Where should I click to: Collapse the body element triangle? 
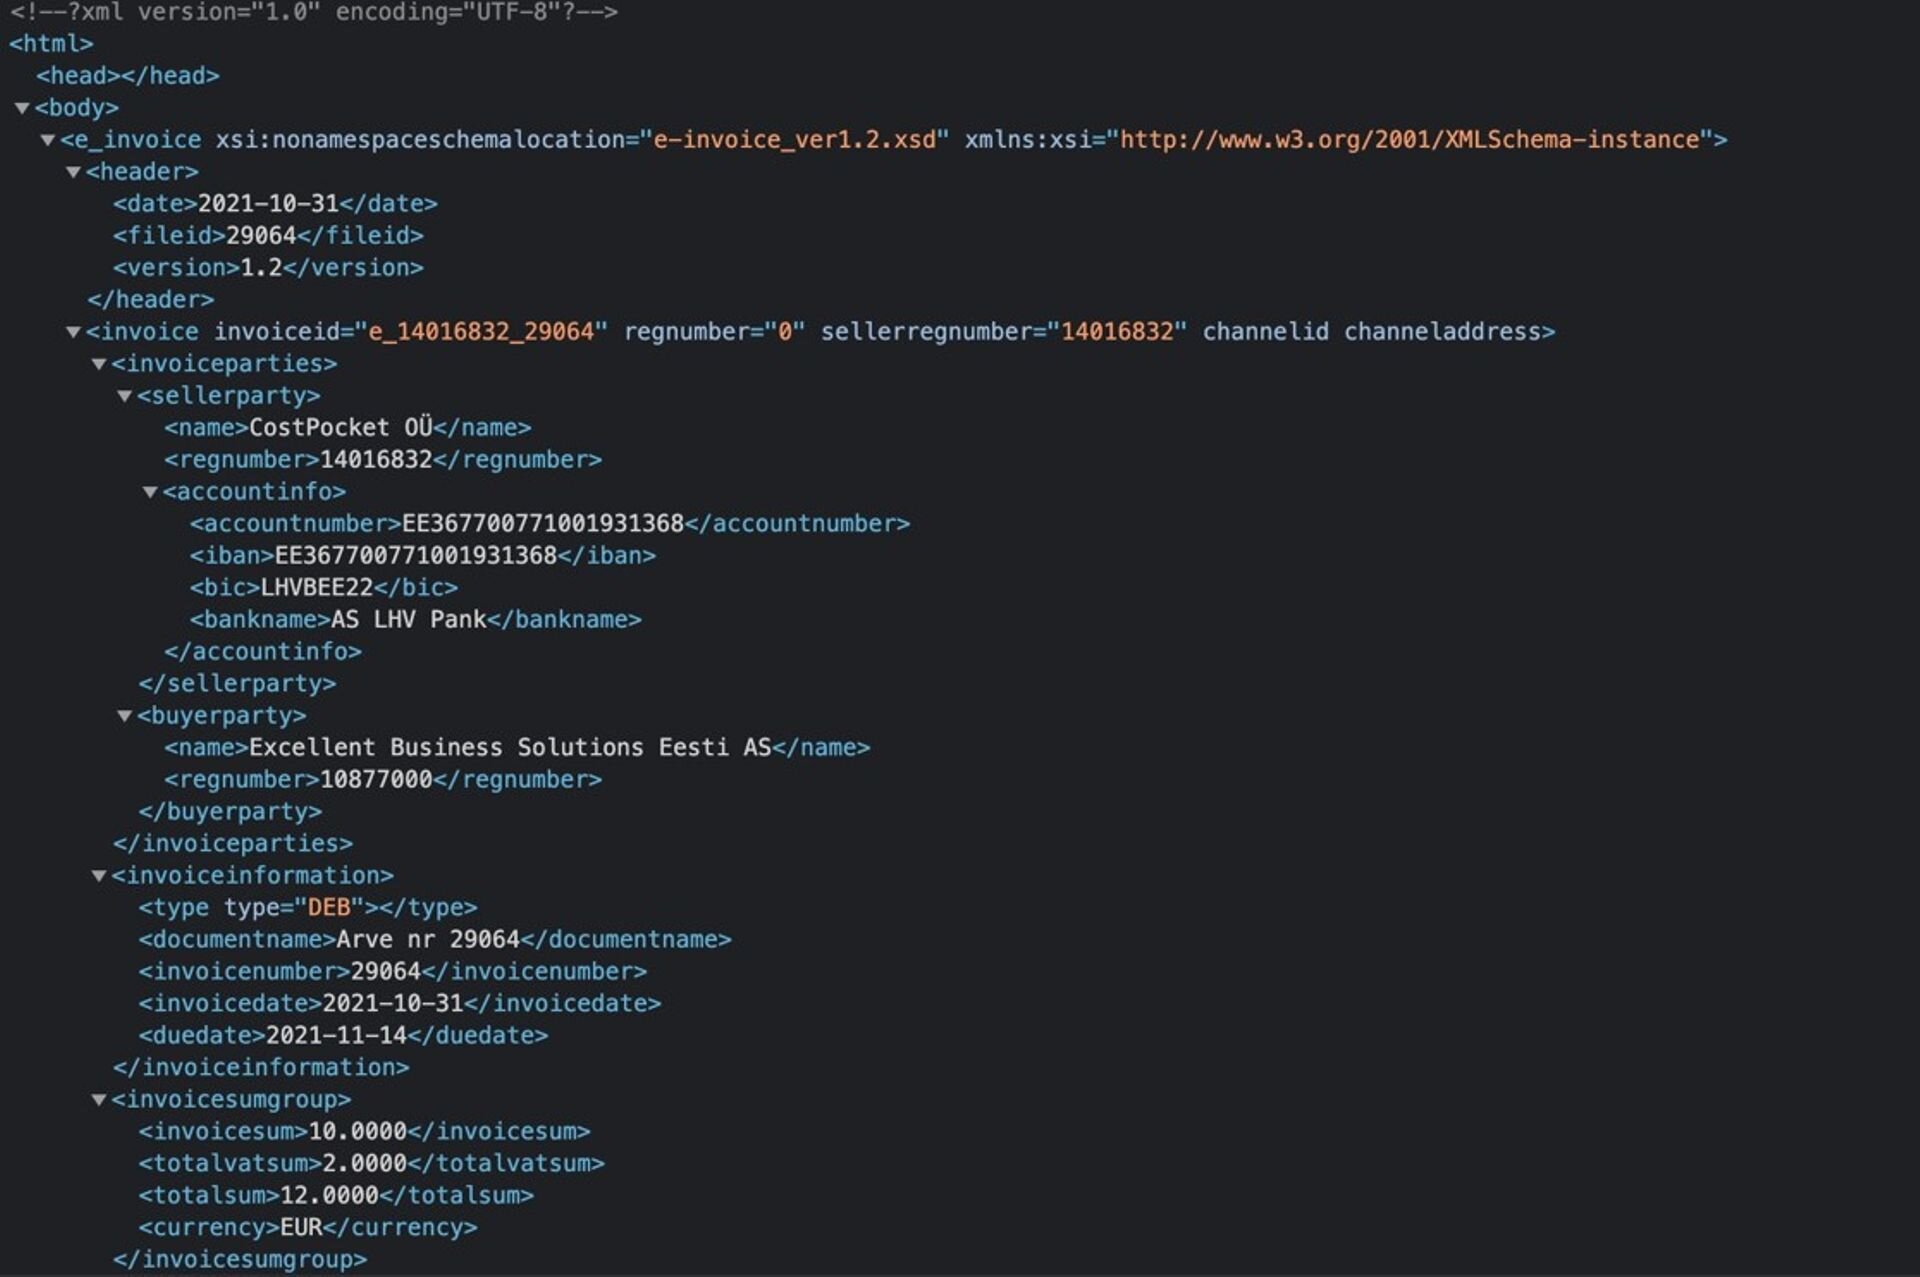tap(22, 108)
